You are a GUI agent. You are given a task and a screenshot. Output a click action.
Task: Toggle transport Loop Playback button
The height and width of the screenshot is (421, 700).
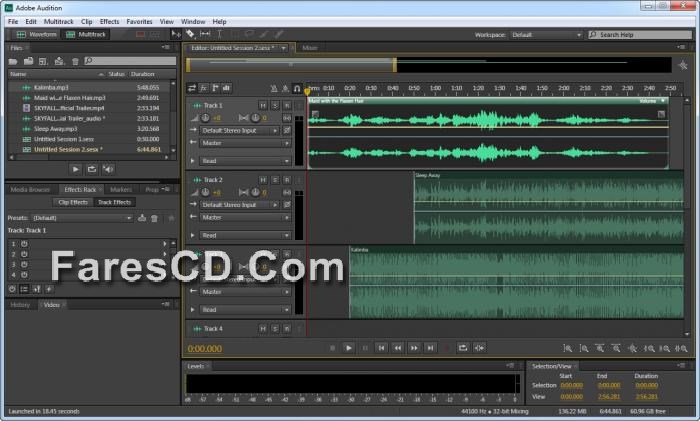[462, 348]
